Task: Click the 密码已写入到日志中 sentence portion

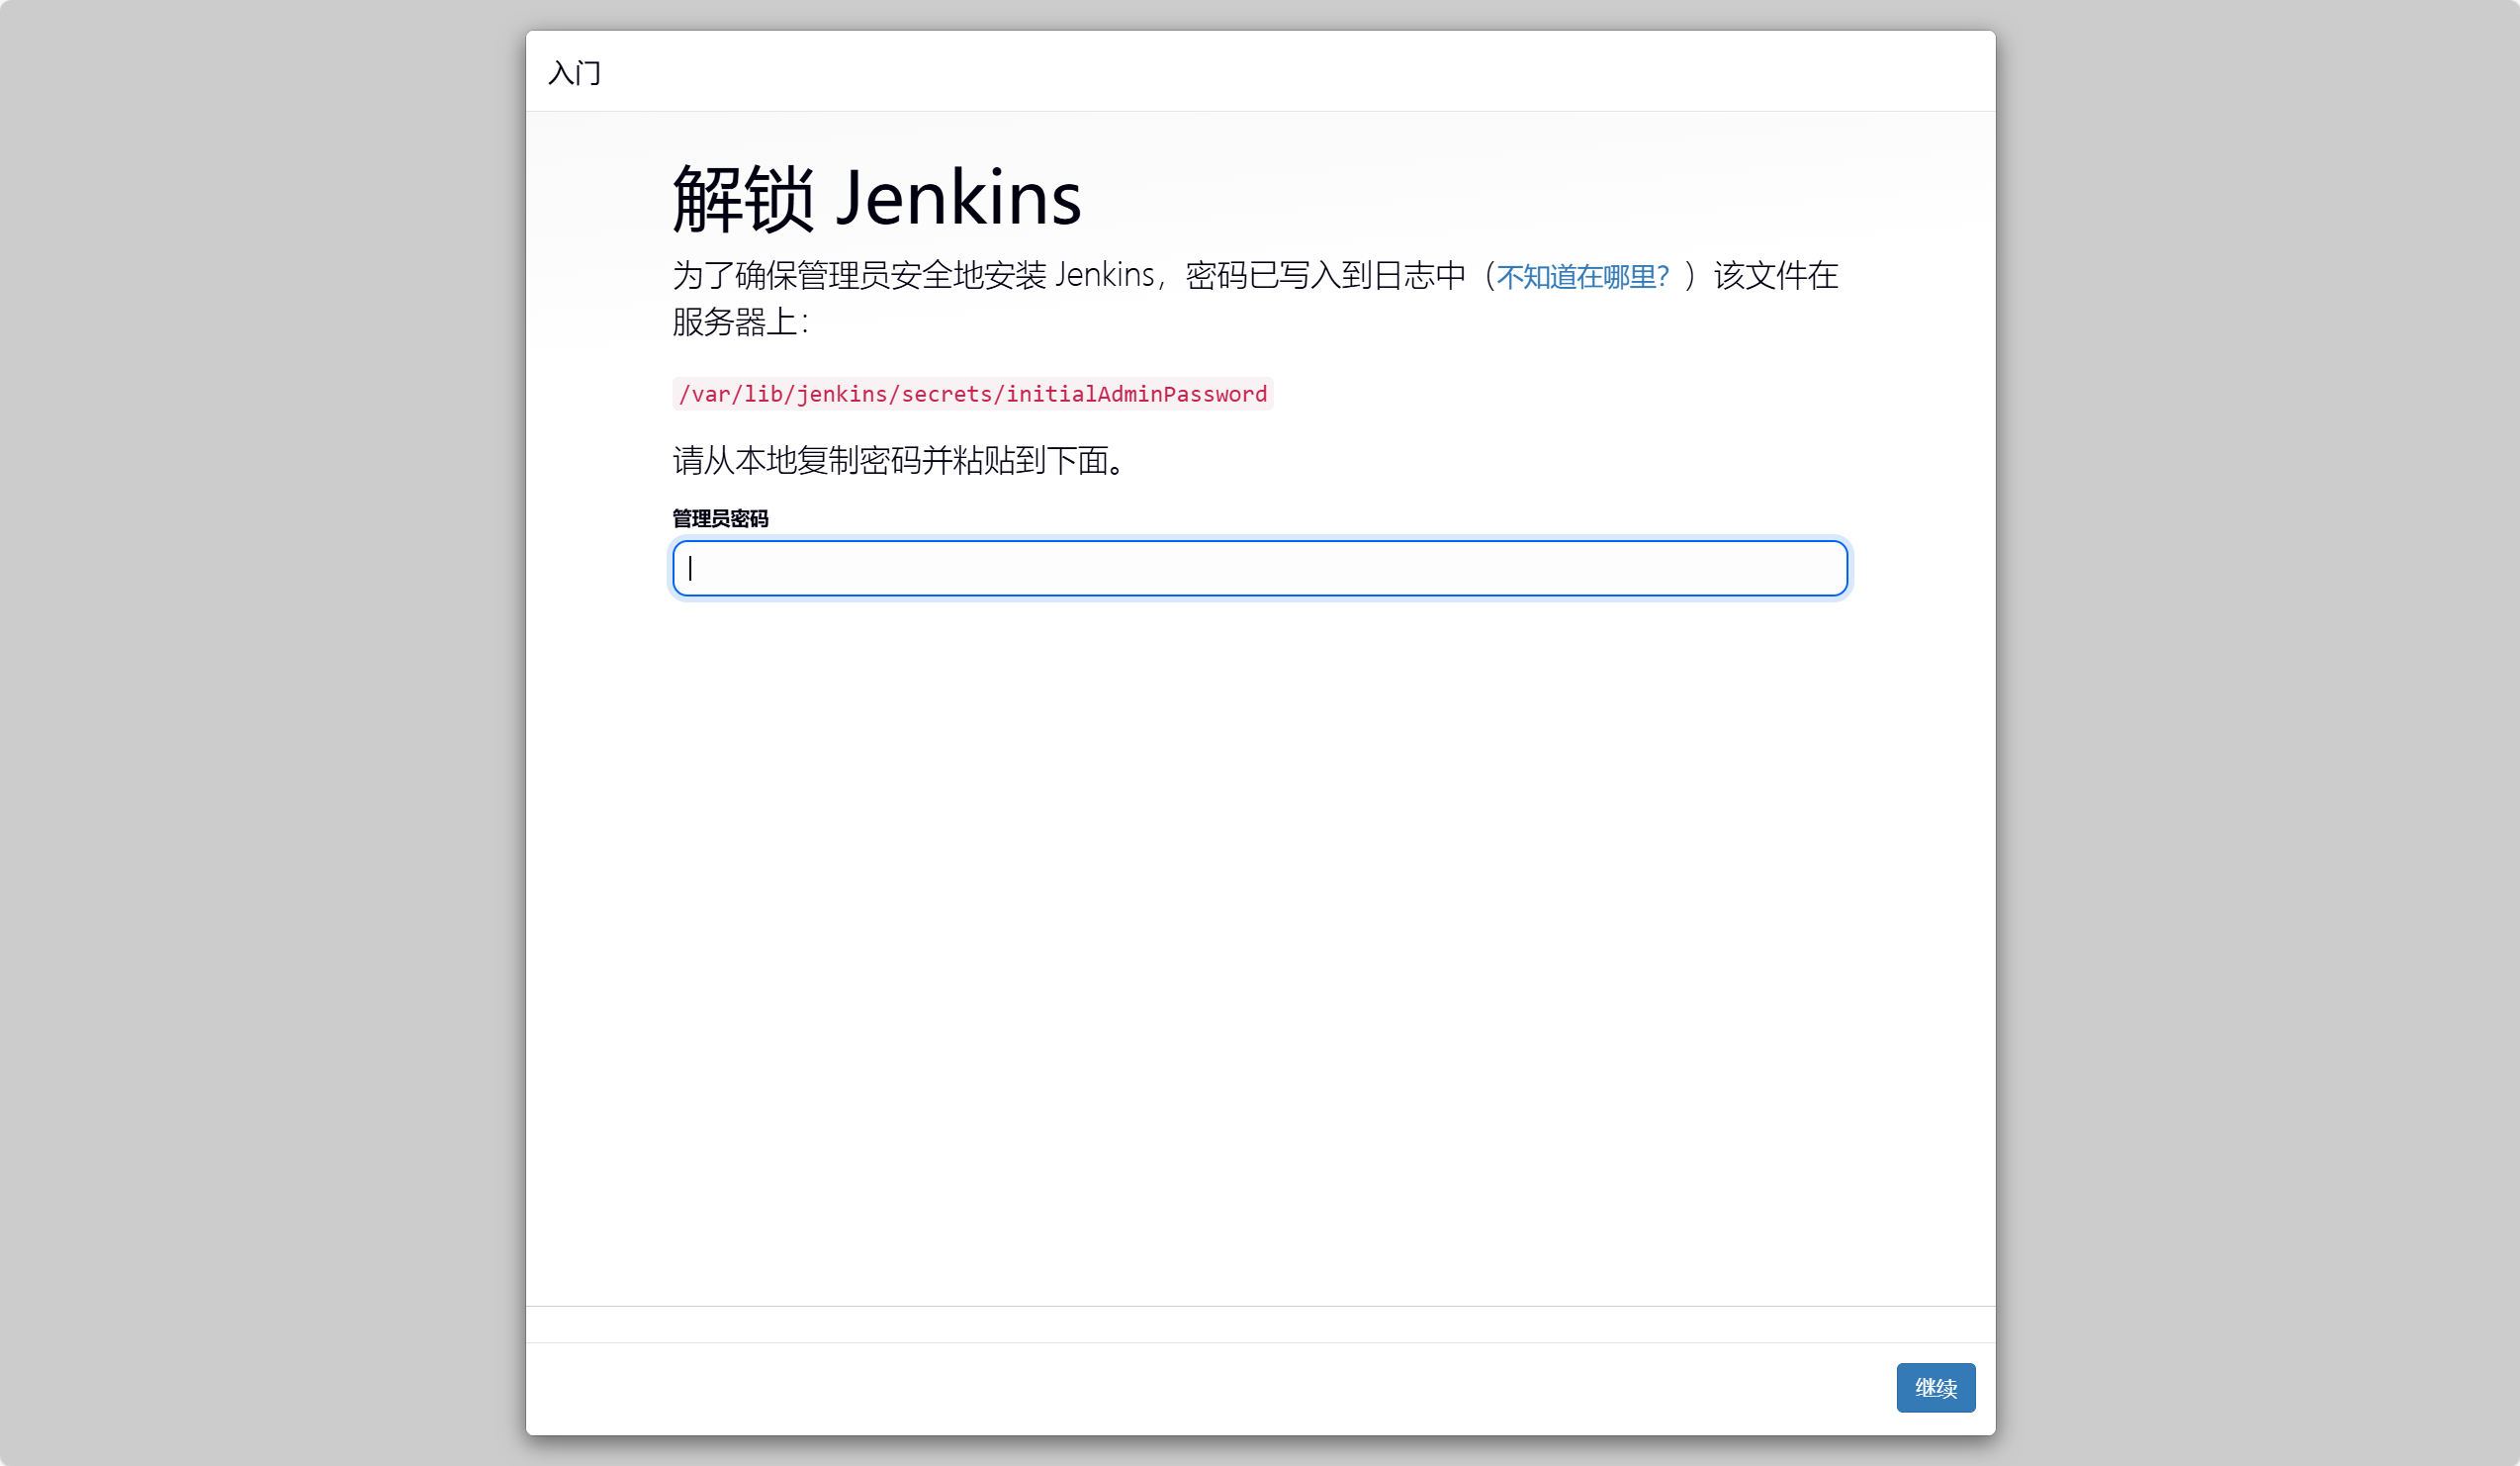Action: click(1325, 275)
